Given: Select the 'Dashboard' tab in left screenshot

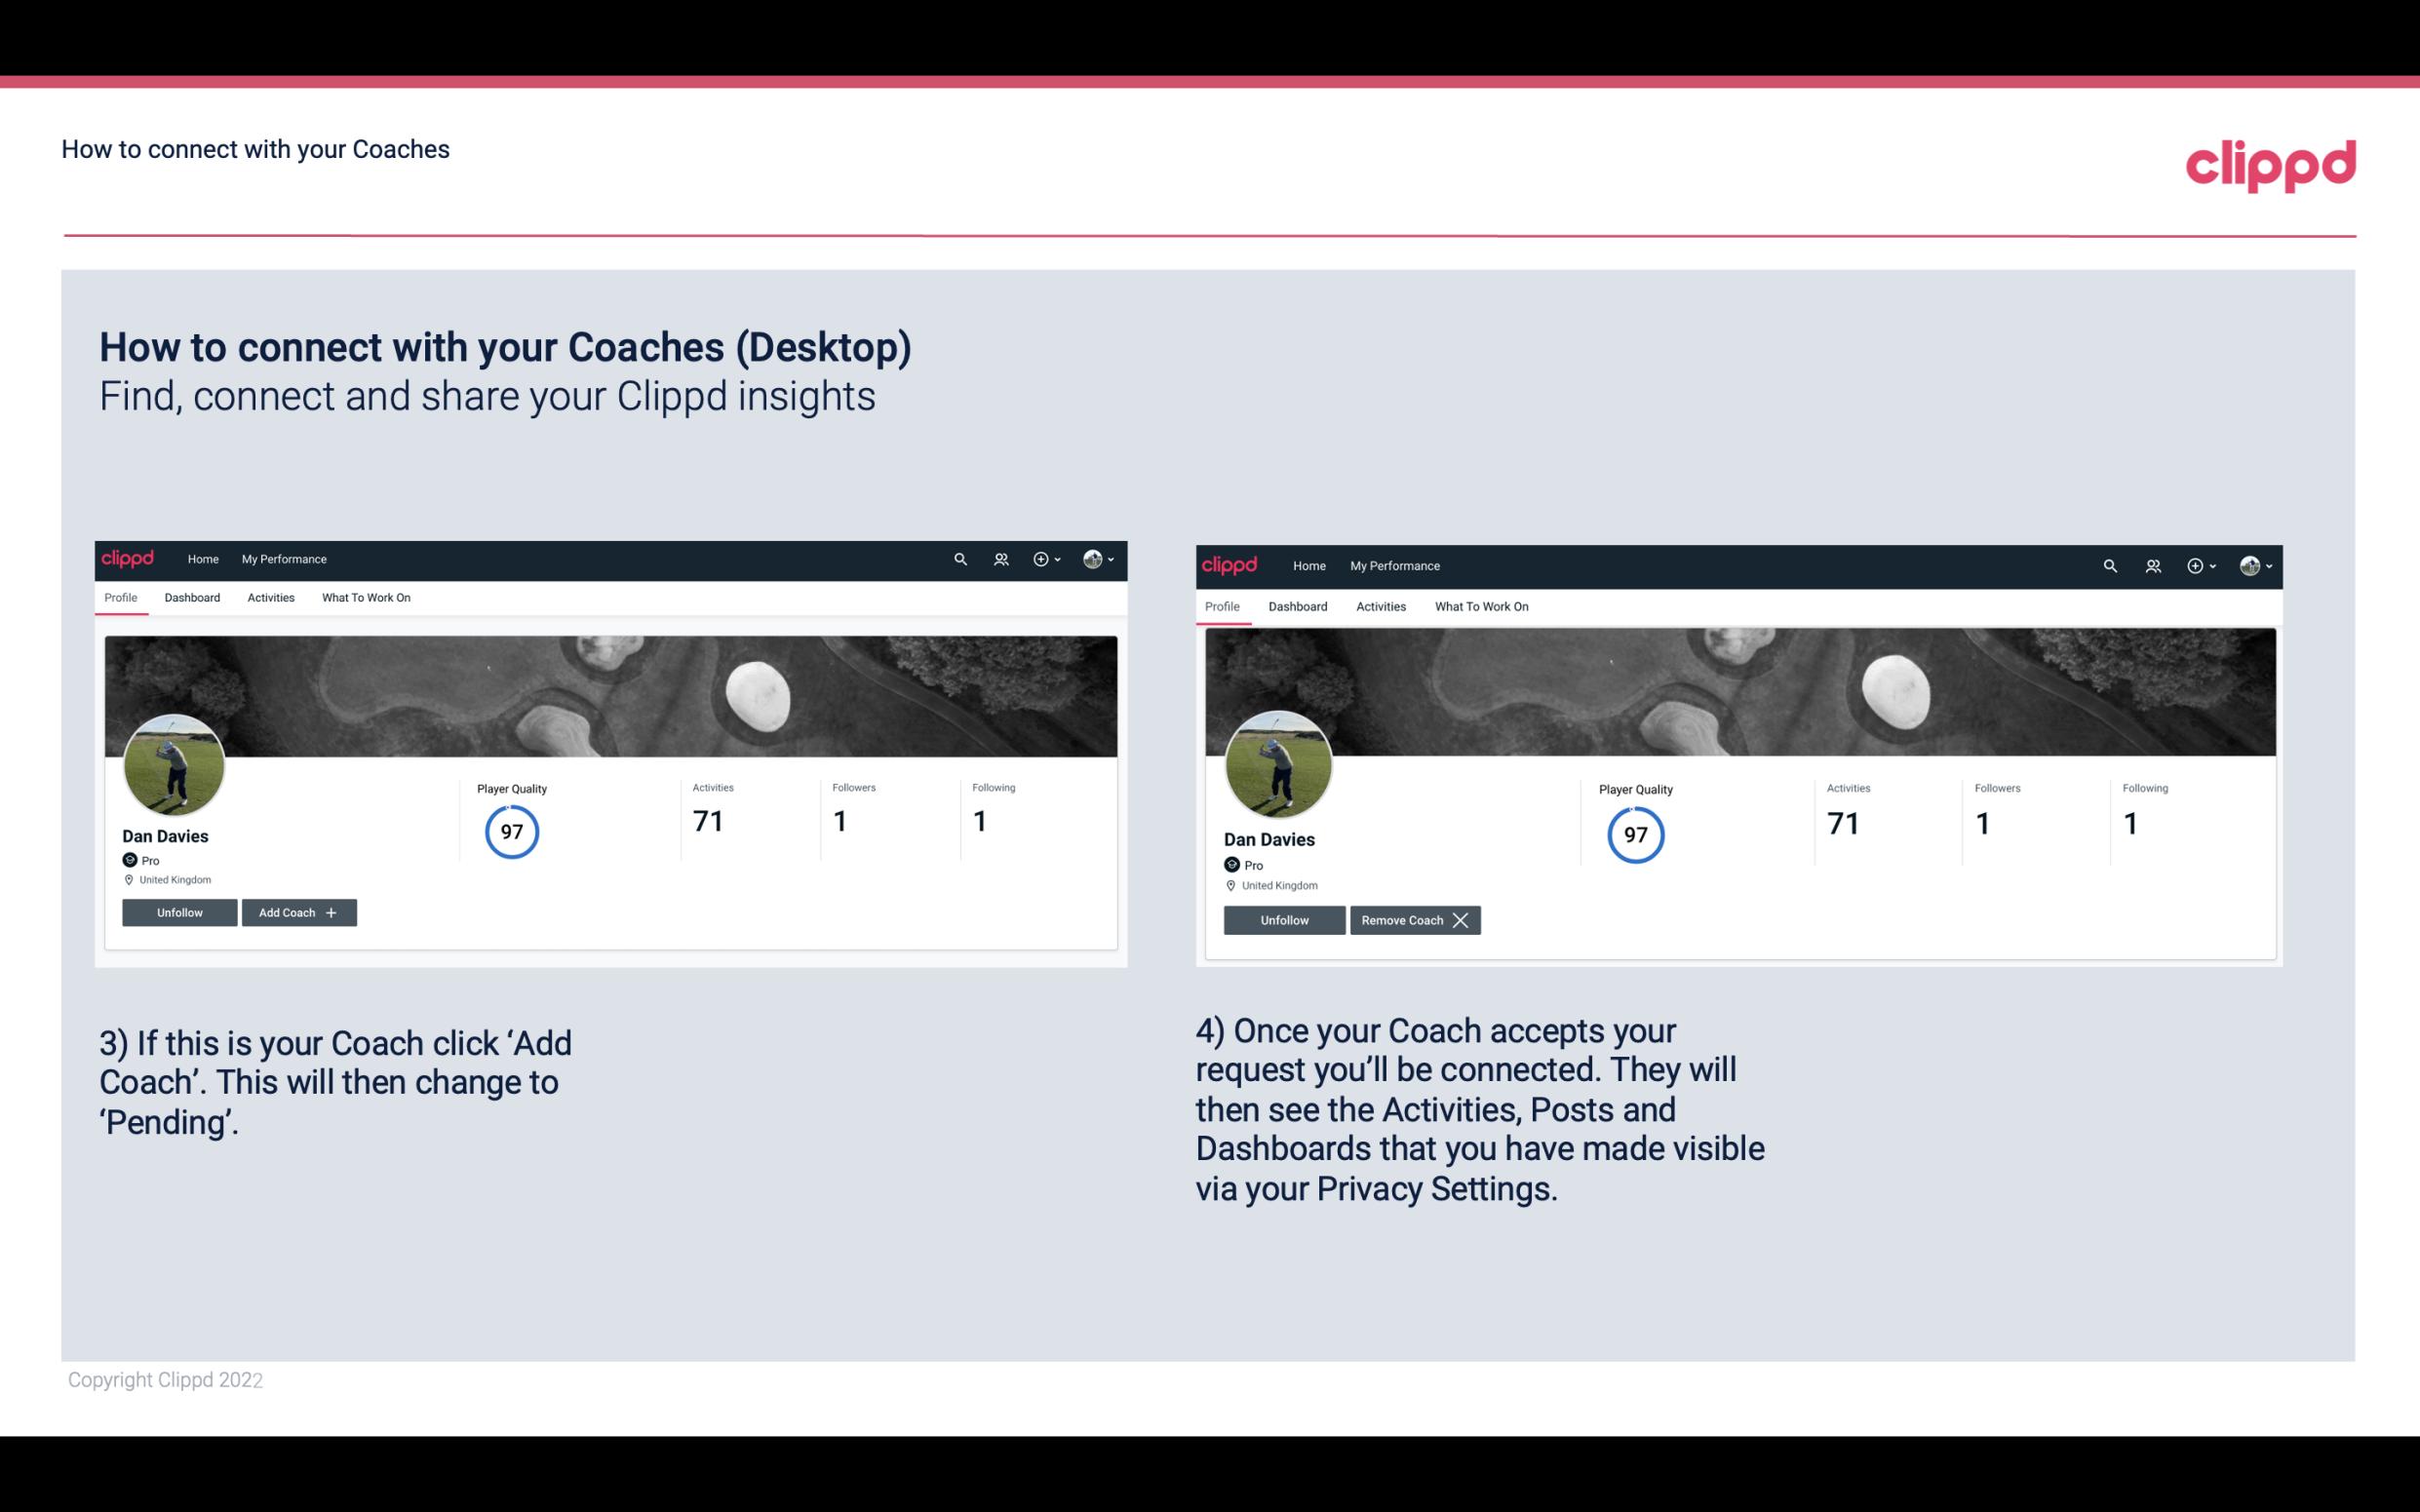Looking at the screenshot, I should [192, 598].
